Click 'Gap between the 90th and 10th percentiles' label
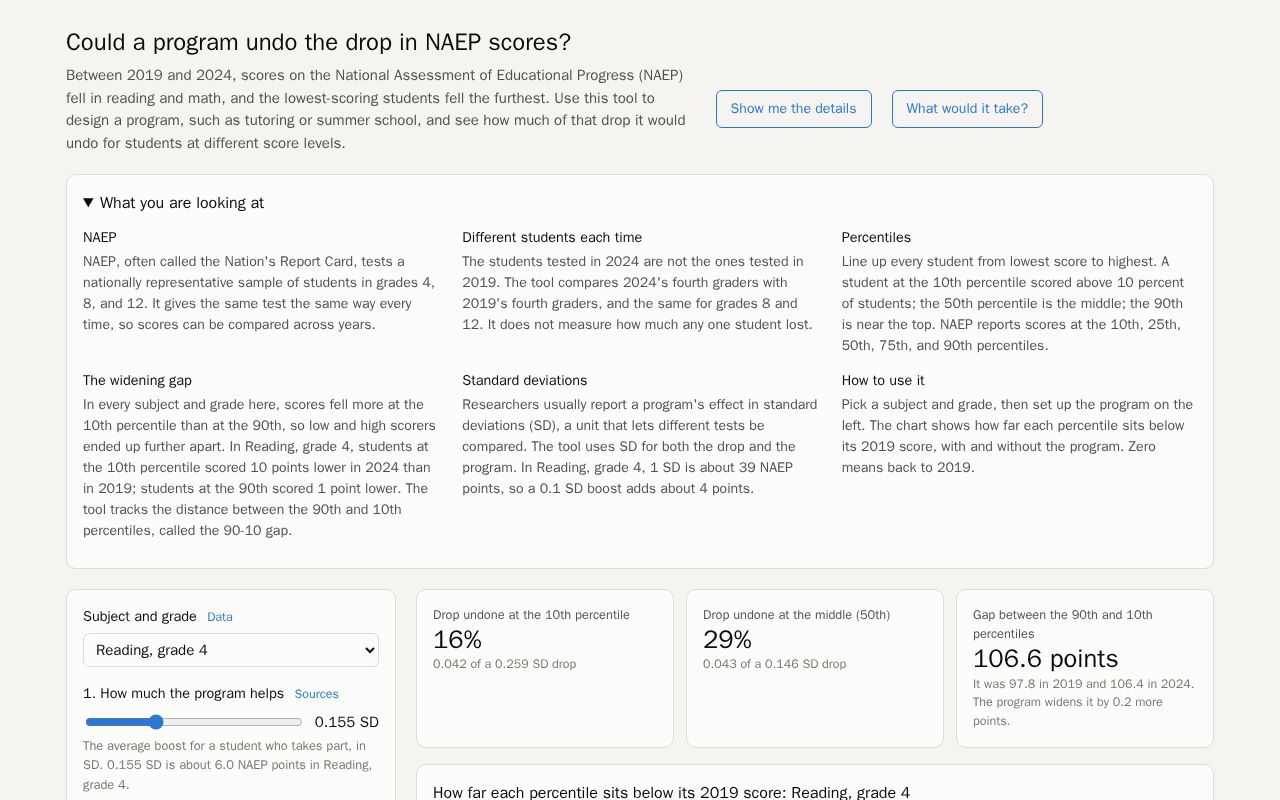 (1063, 624)
